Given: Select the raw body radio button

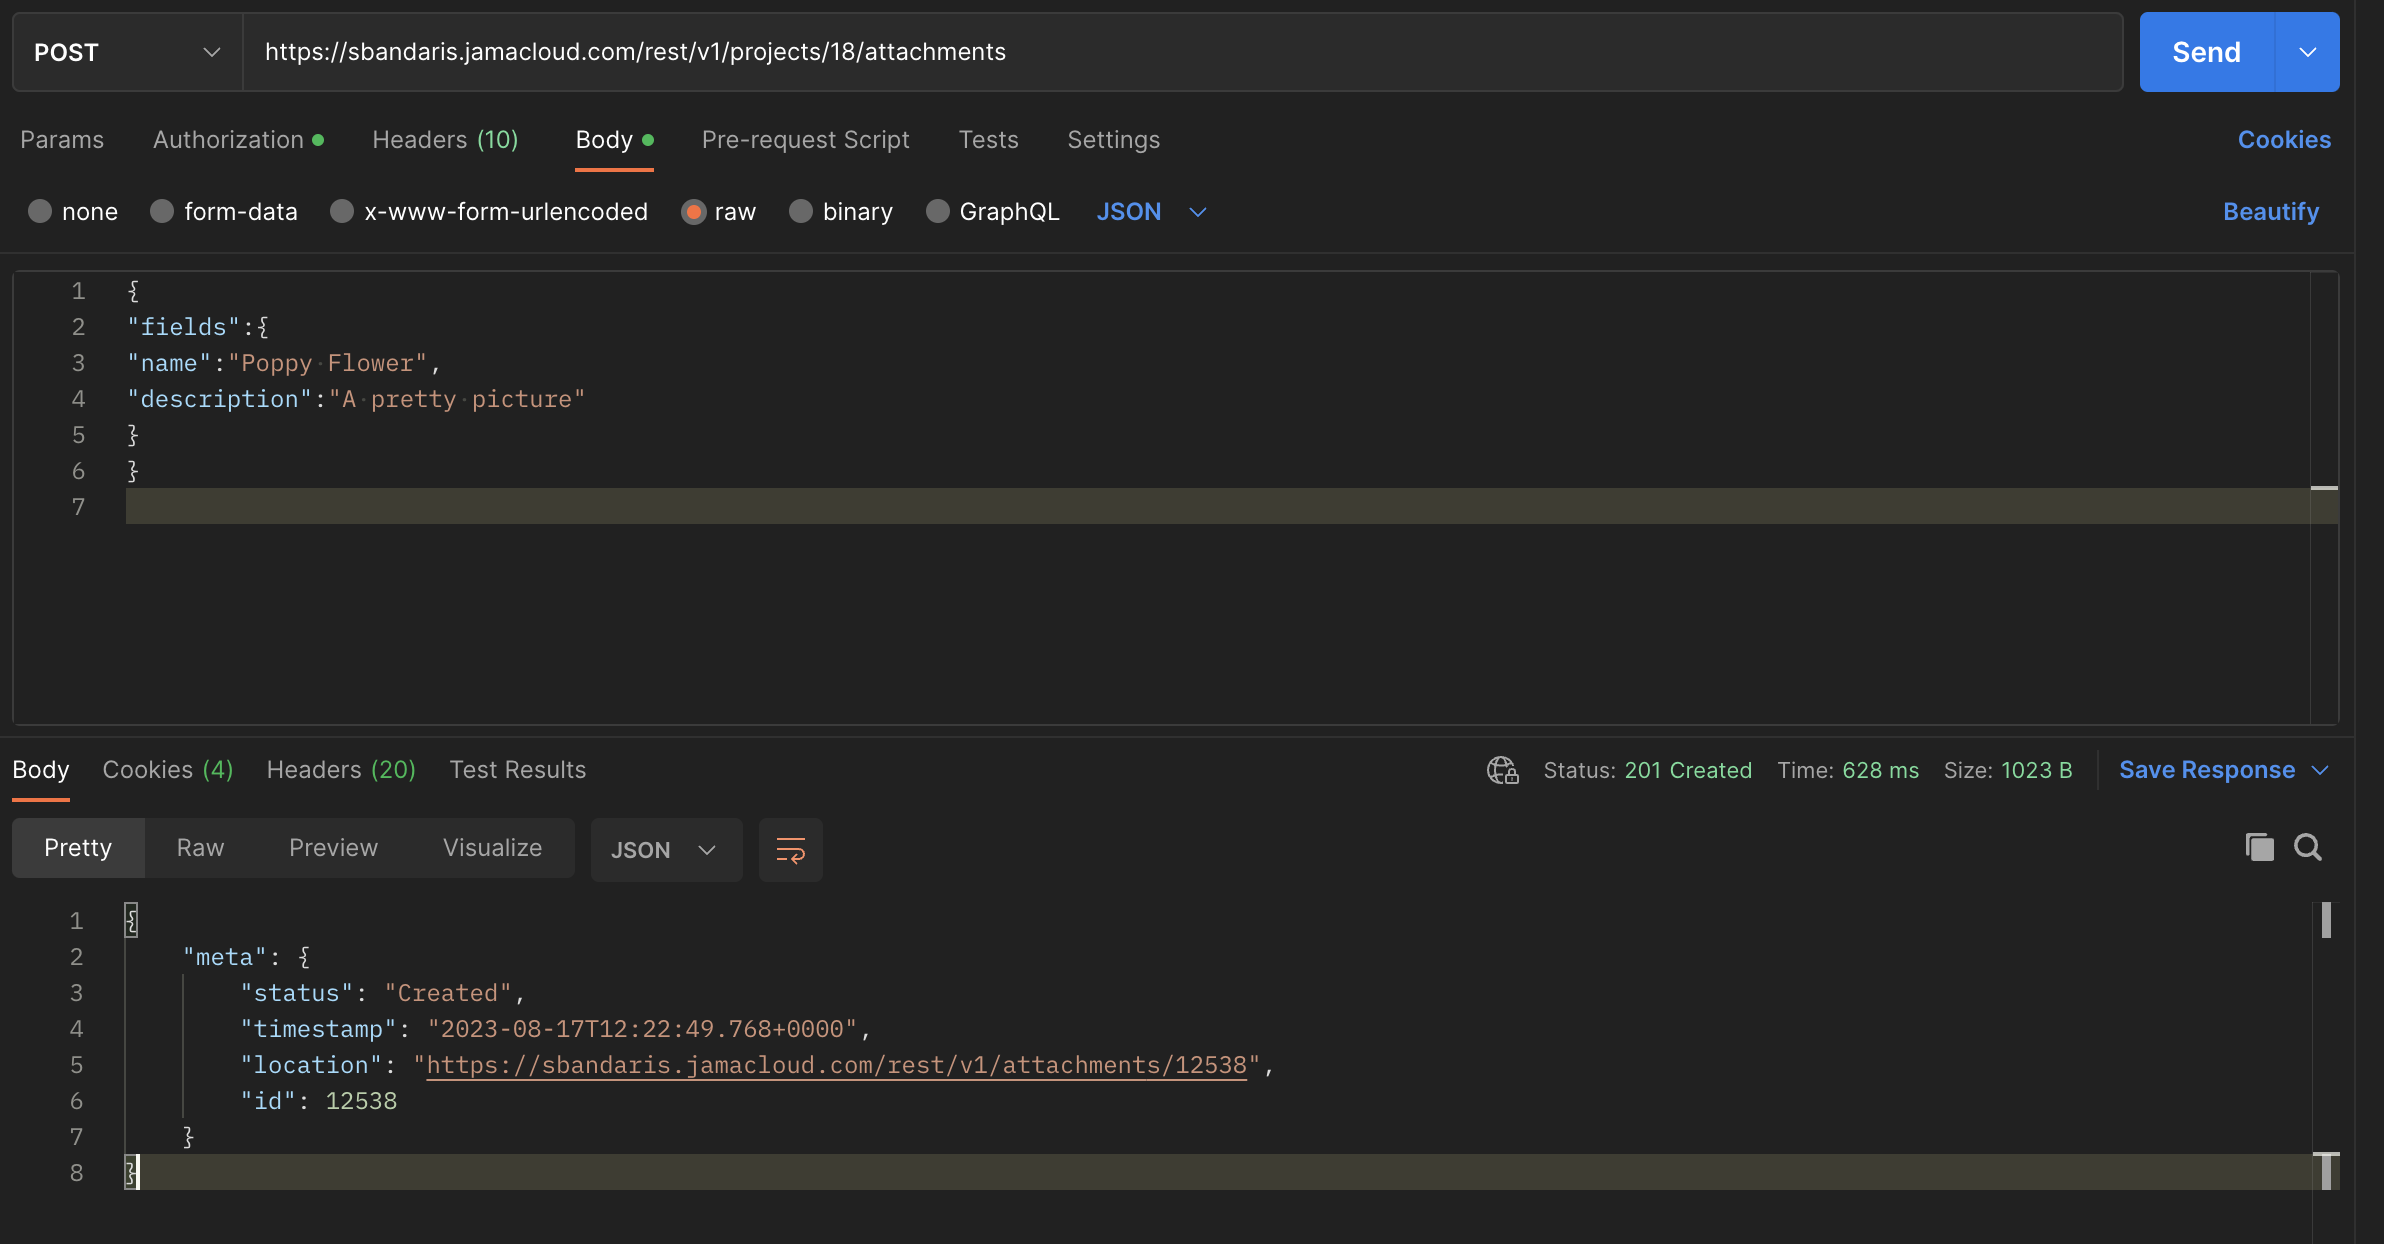Looking at the screenshot, I should 693,211.
